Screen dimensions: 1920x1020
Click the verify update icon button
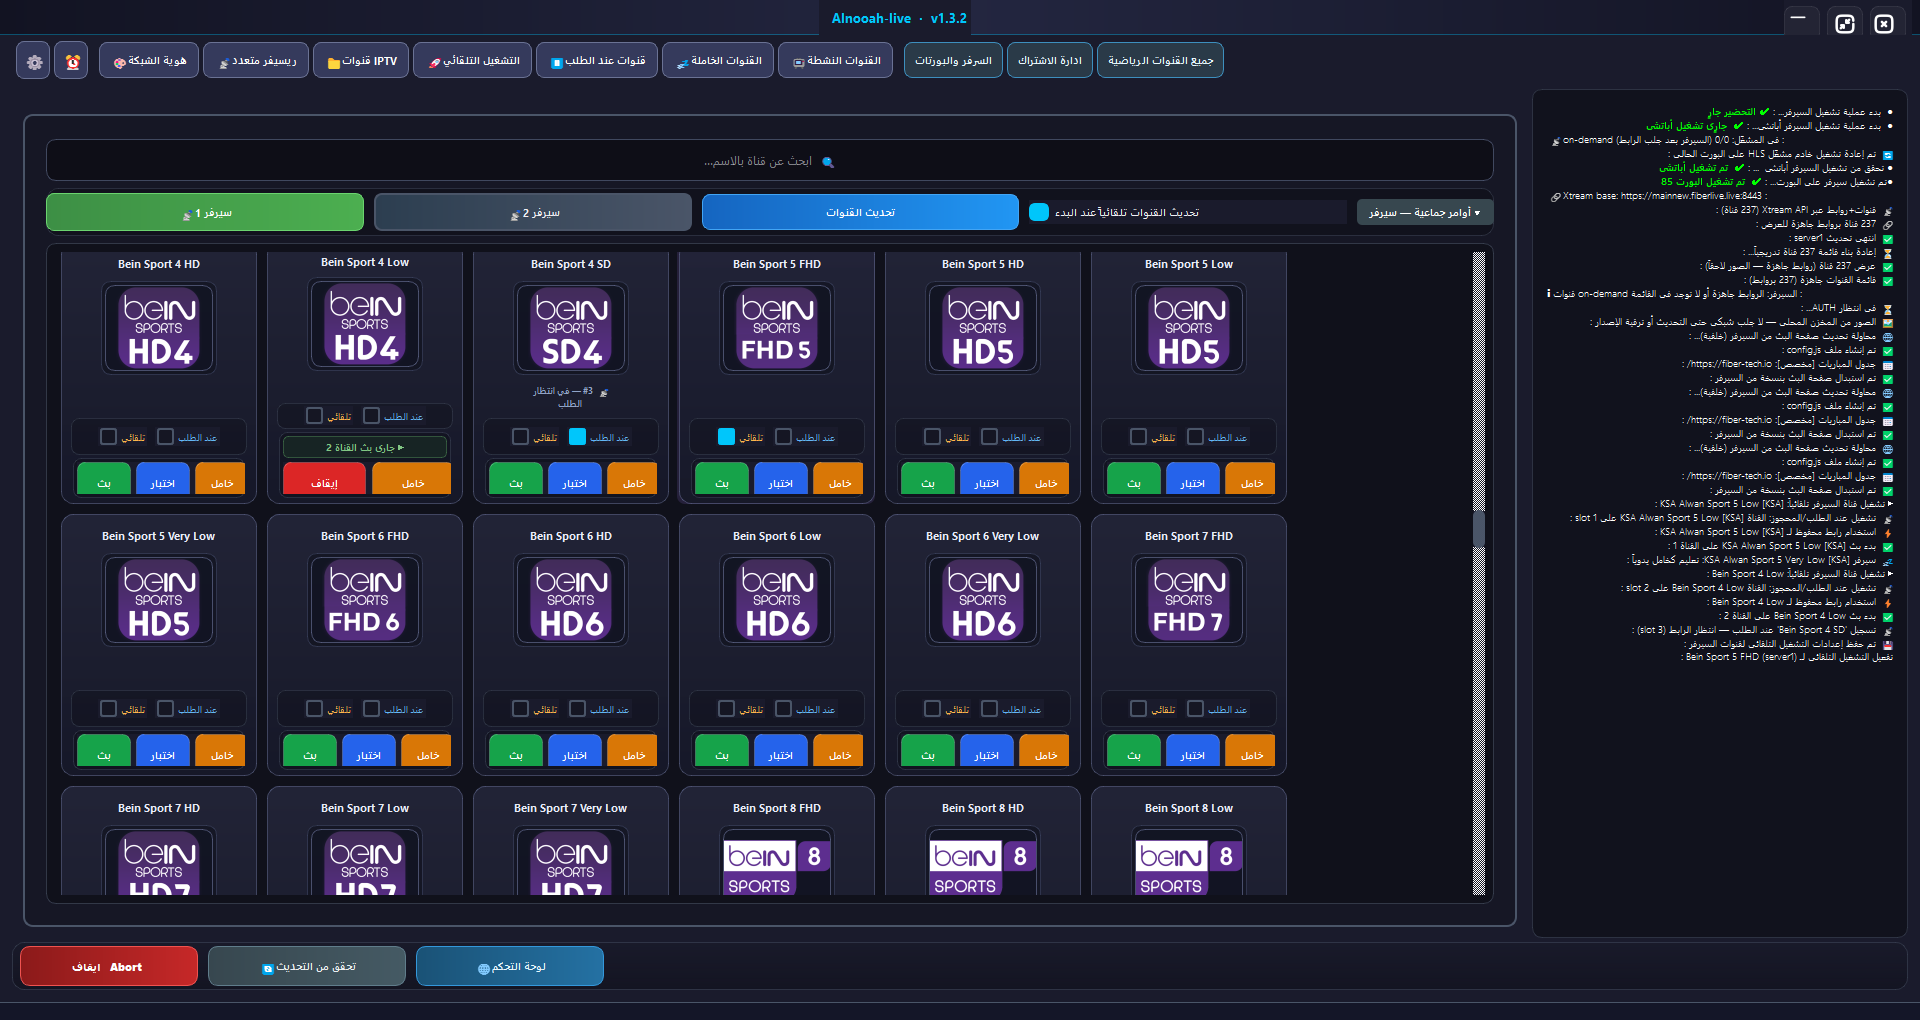coord(307,966)
